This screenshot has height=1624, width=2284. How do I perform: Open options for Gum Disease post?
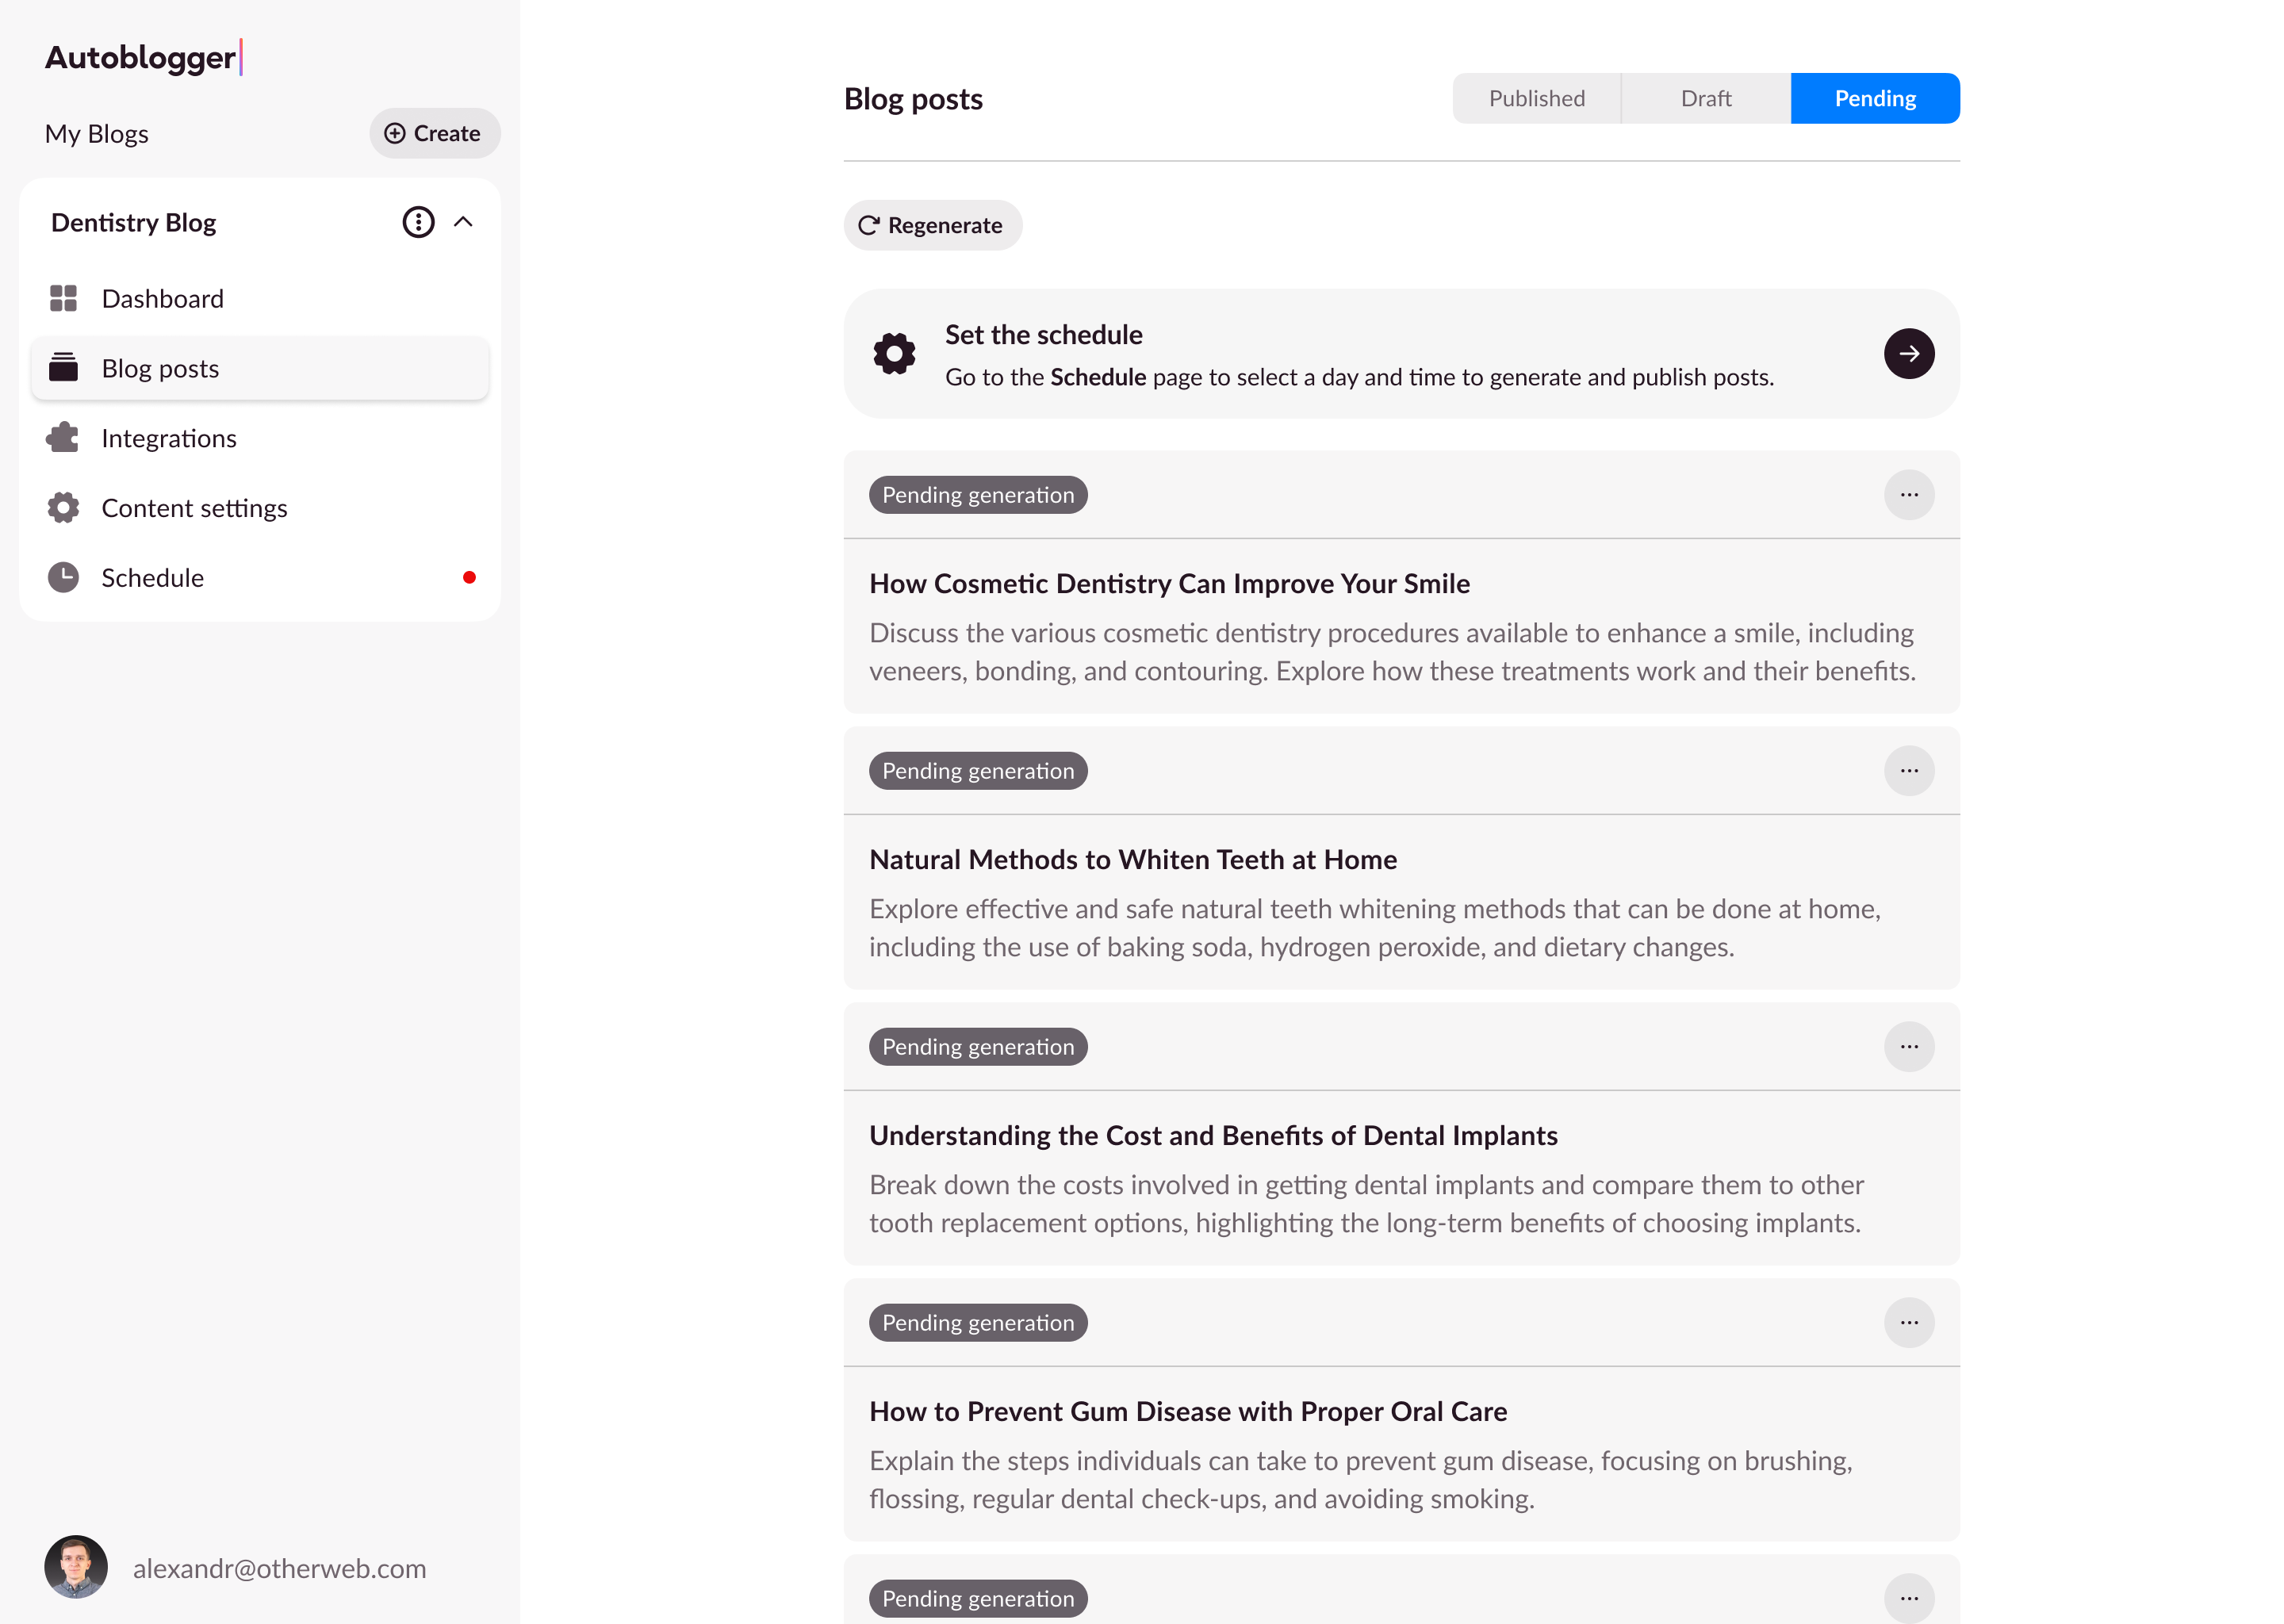click(1908, 1323)
